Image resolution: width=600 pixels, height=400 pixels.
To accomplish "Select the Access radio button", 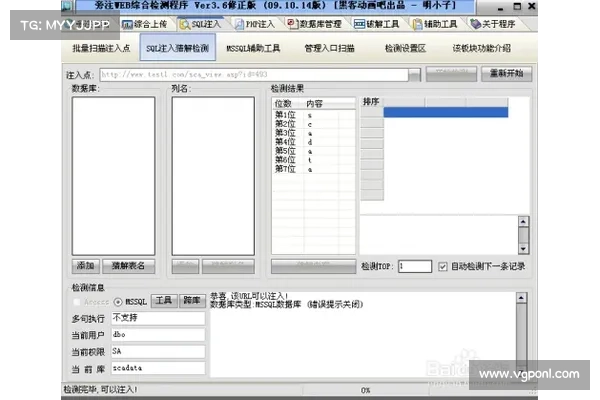I will coord(77,302).
